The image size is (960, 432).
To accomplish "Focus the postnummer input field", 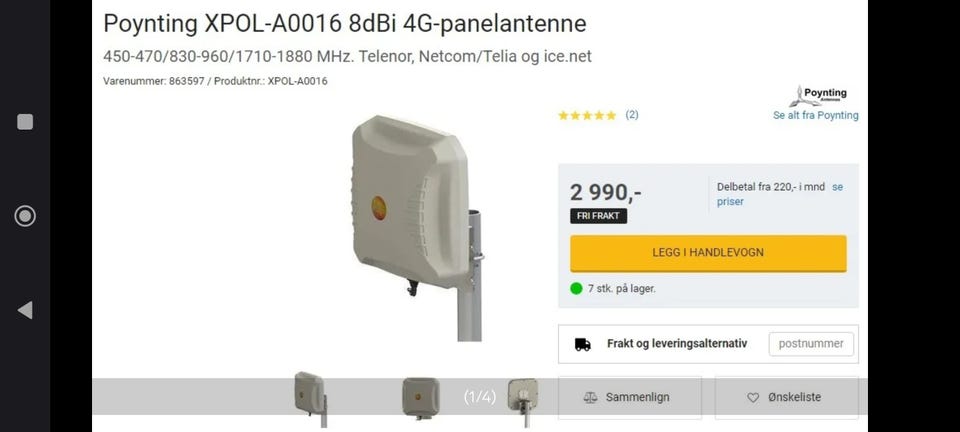I will point(811,344).
